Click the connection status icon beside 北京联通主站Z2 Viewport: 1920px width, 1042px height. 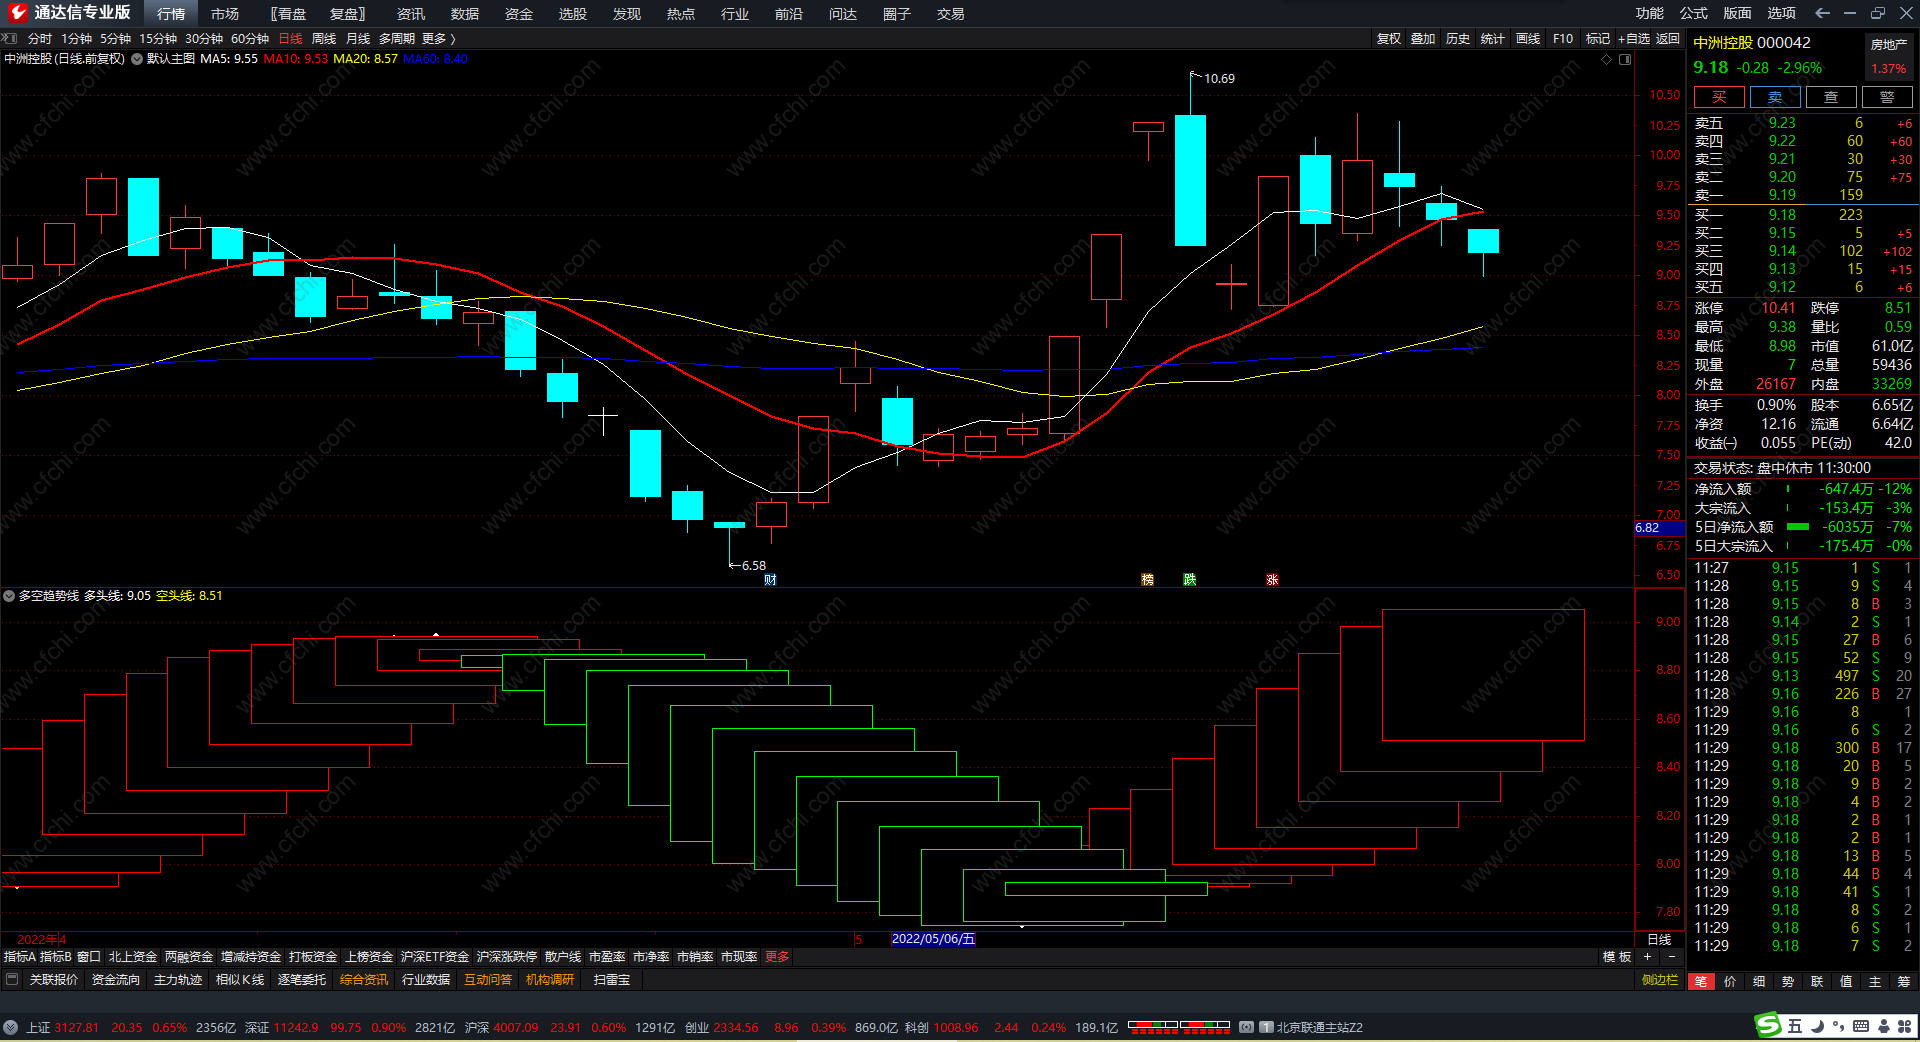(1246, 1027)
